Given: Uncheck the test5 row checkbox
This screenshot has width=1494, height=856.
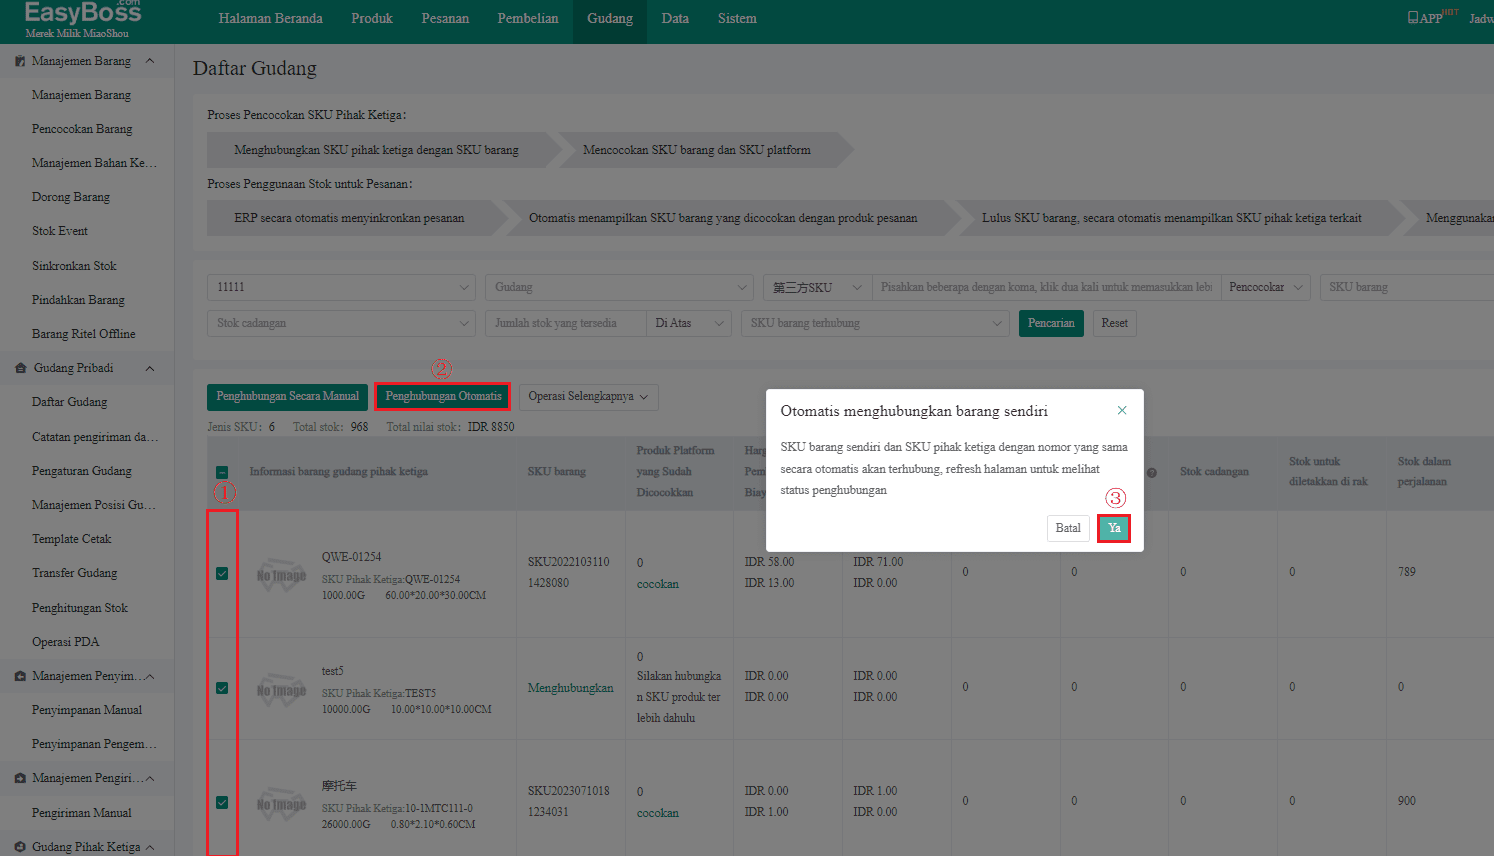Looking at the screenshot, I should coord(222,688).
